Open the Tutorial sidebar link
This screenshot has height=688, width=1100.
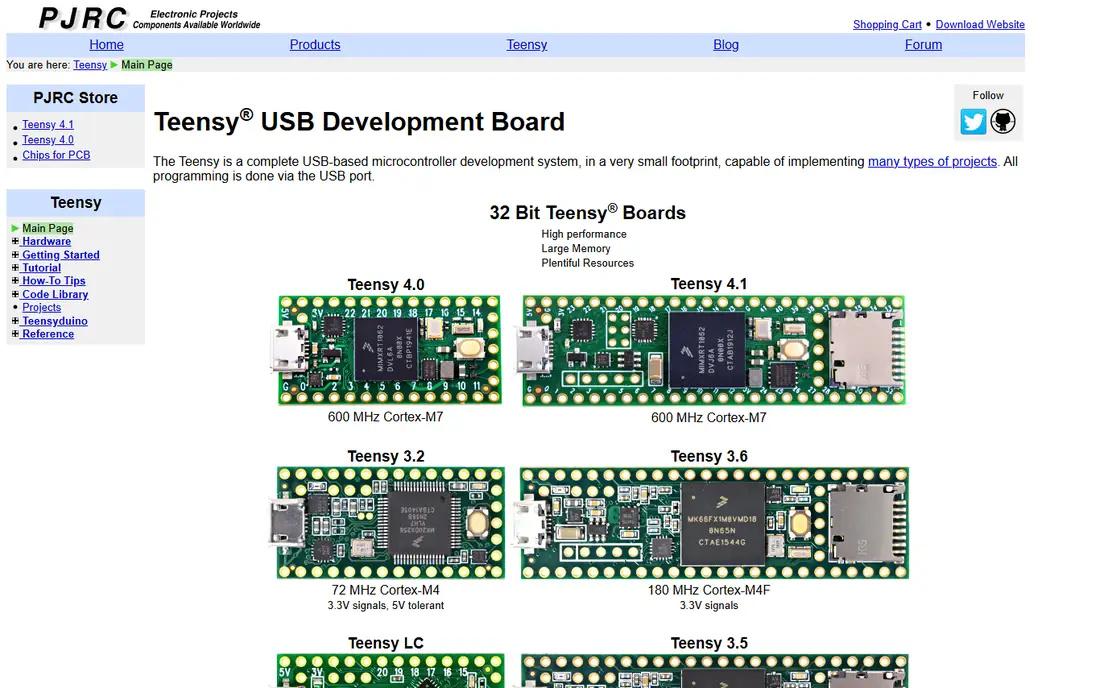[41, 268]
